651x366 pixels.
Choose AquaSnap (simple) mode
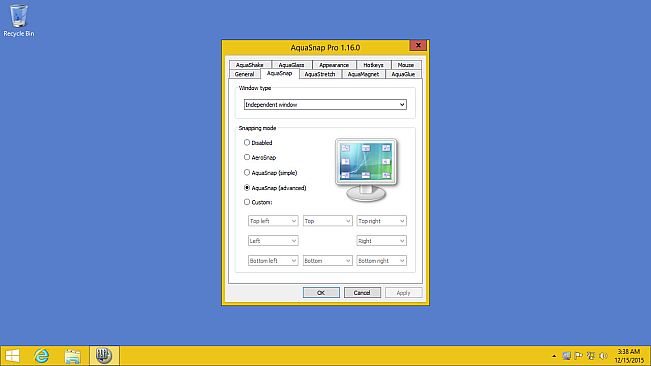(271, 173)
